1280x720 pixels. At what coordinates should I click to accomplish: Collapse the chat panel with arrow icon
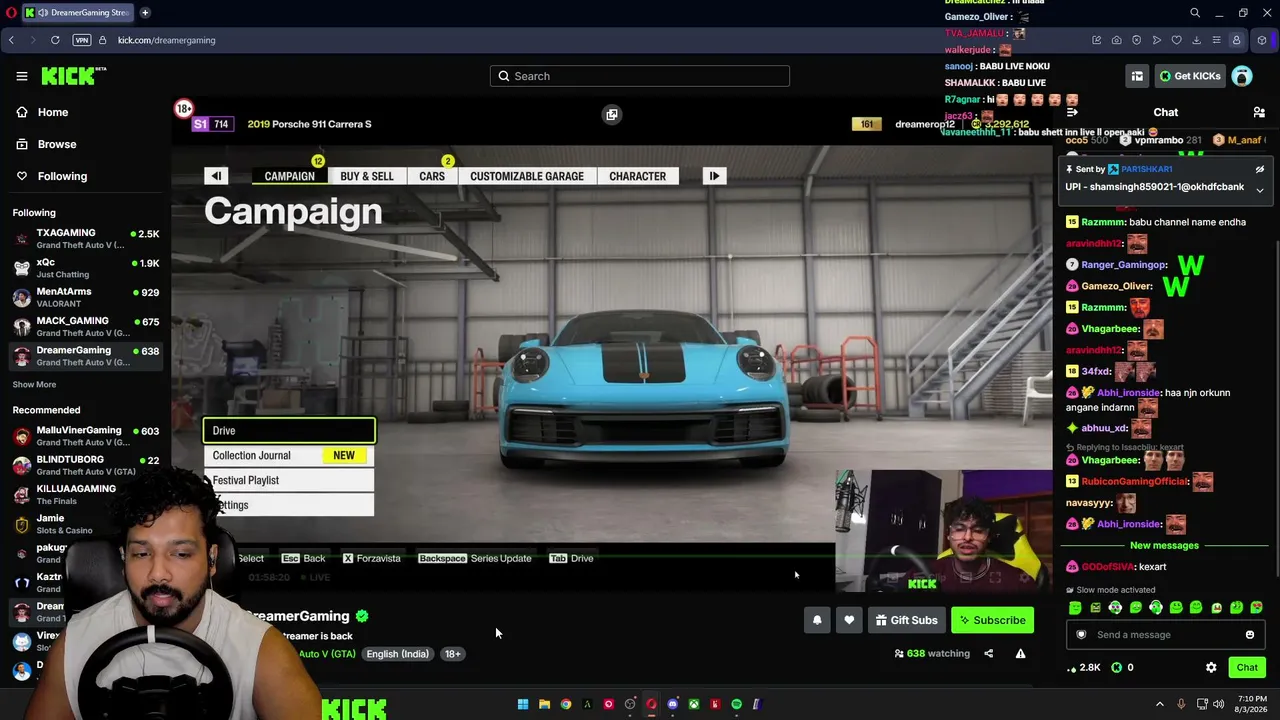click(1072, 112)
